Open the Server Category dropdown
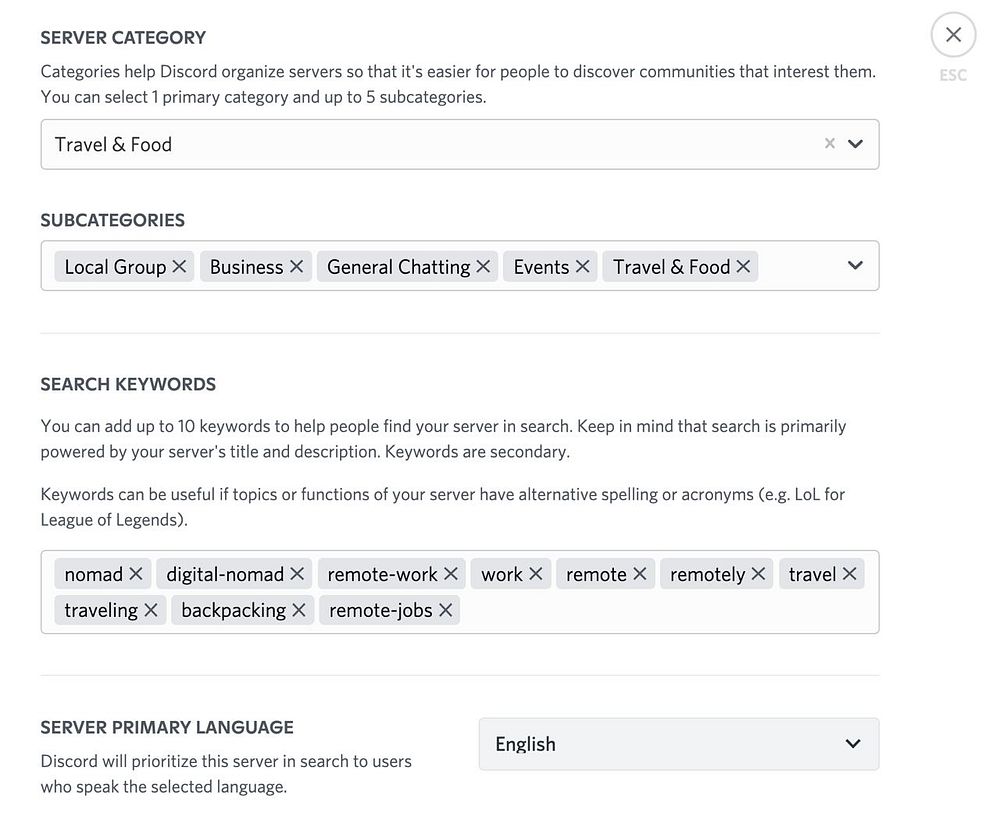Screen dimensions: 1000x834 tap(855, 144)
